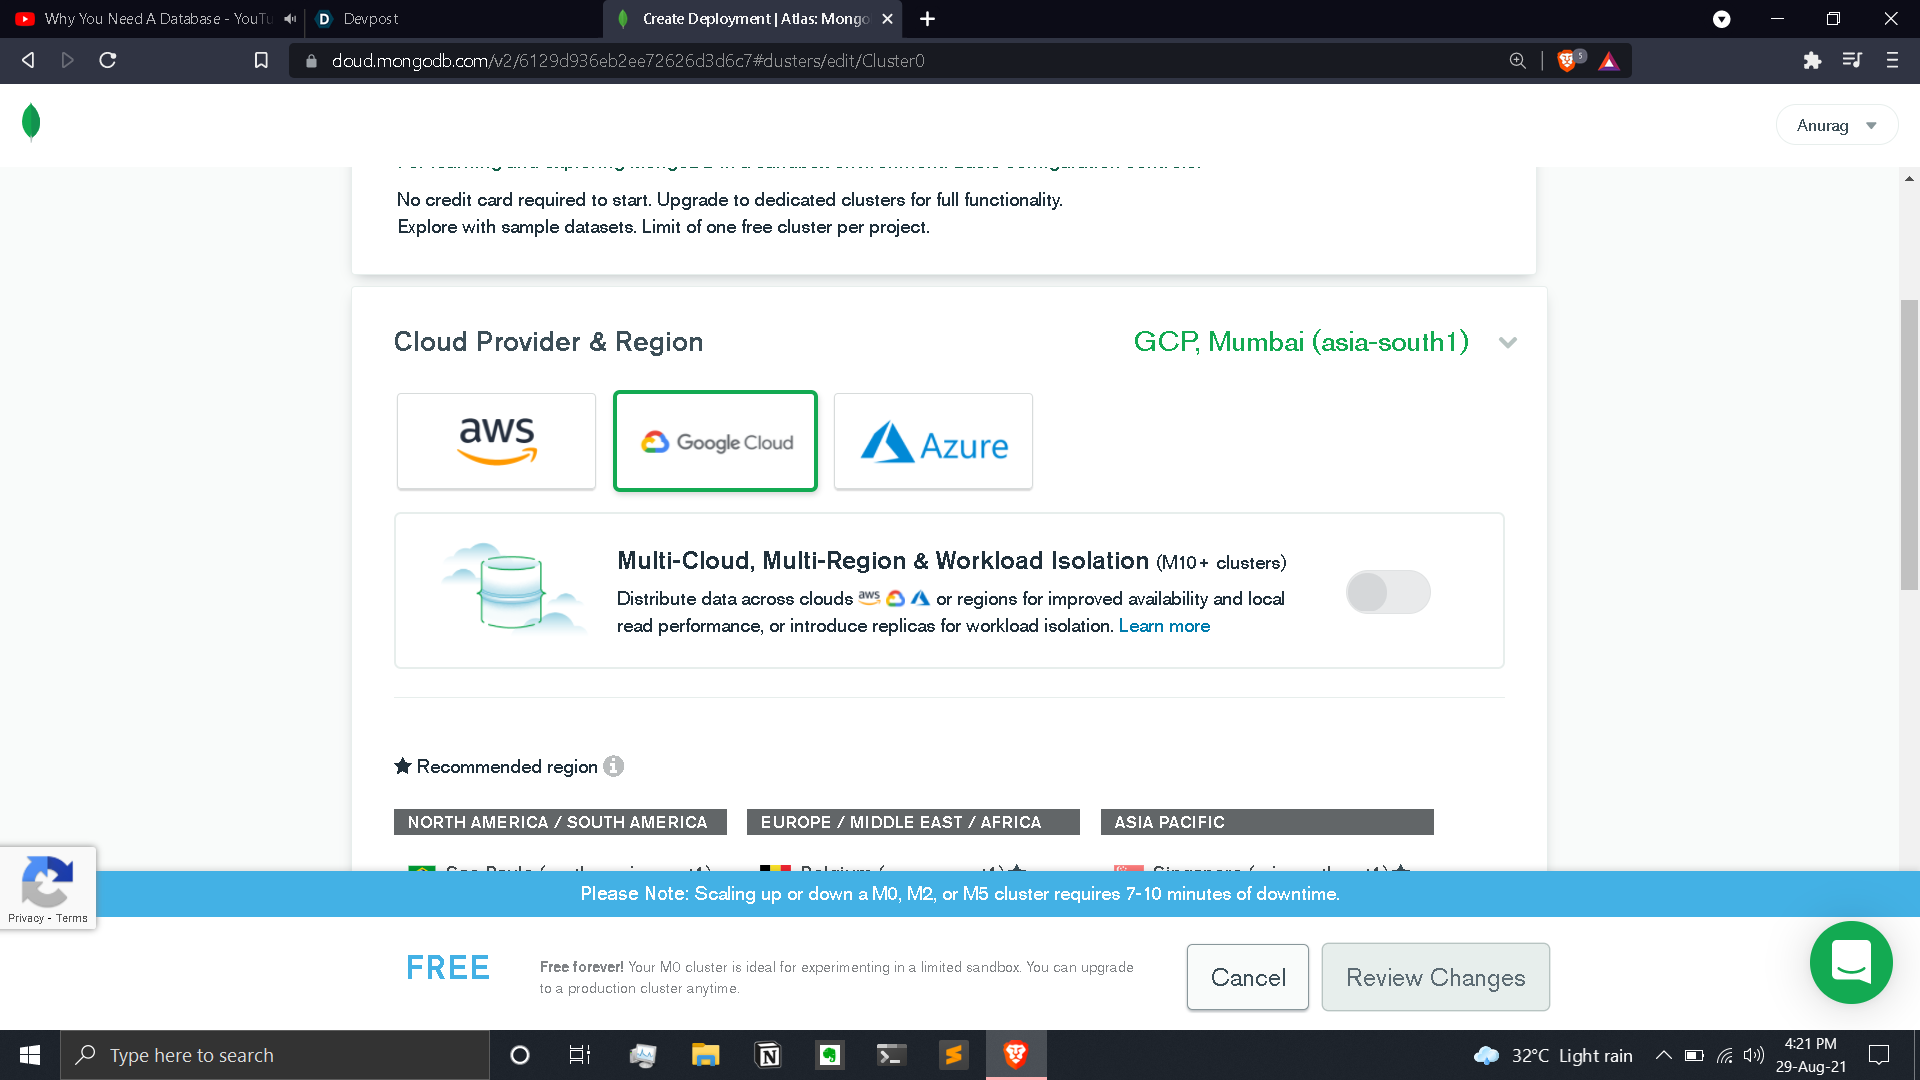Reload the page

108,61
